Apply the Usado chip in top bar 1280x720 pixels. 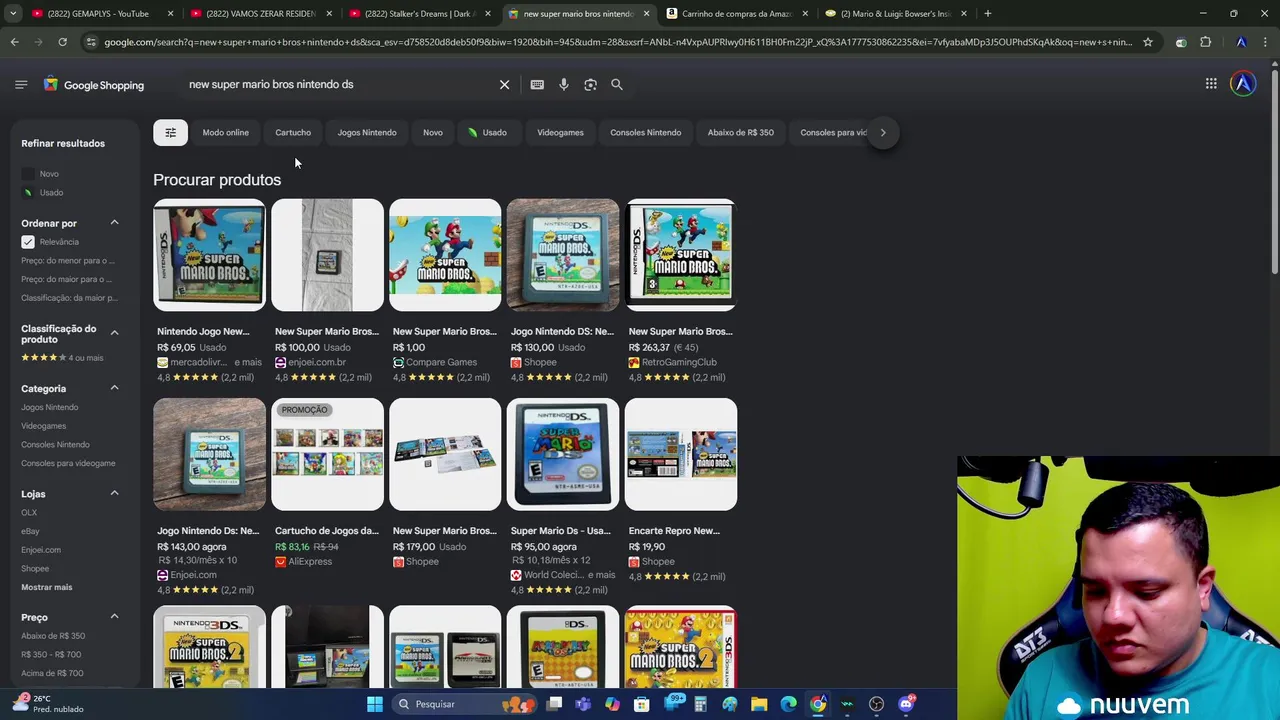coord(487,132)
